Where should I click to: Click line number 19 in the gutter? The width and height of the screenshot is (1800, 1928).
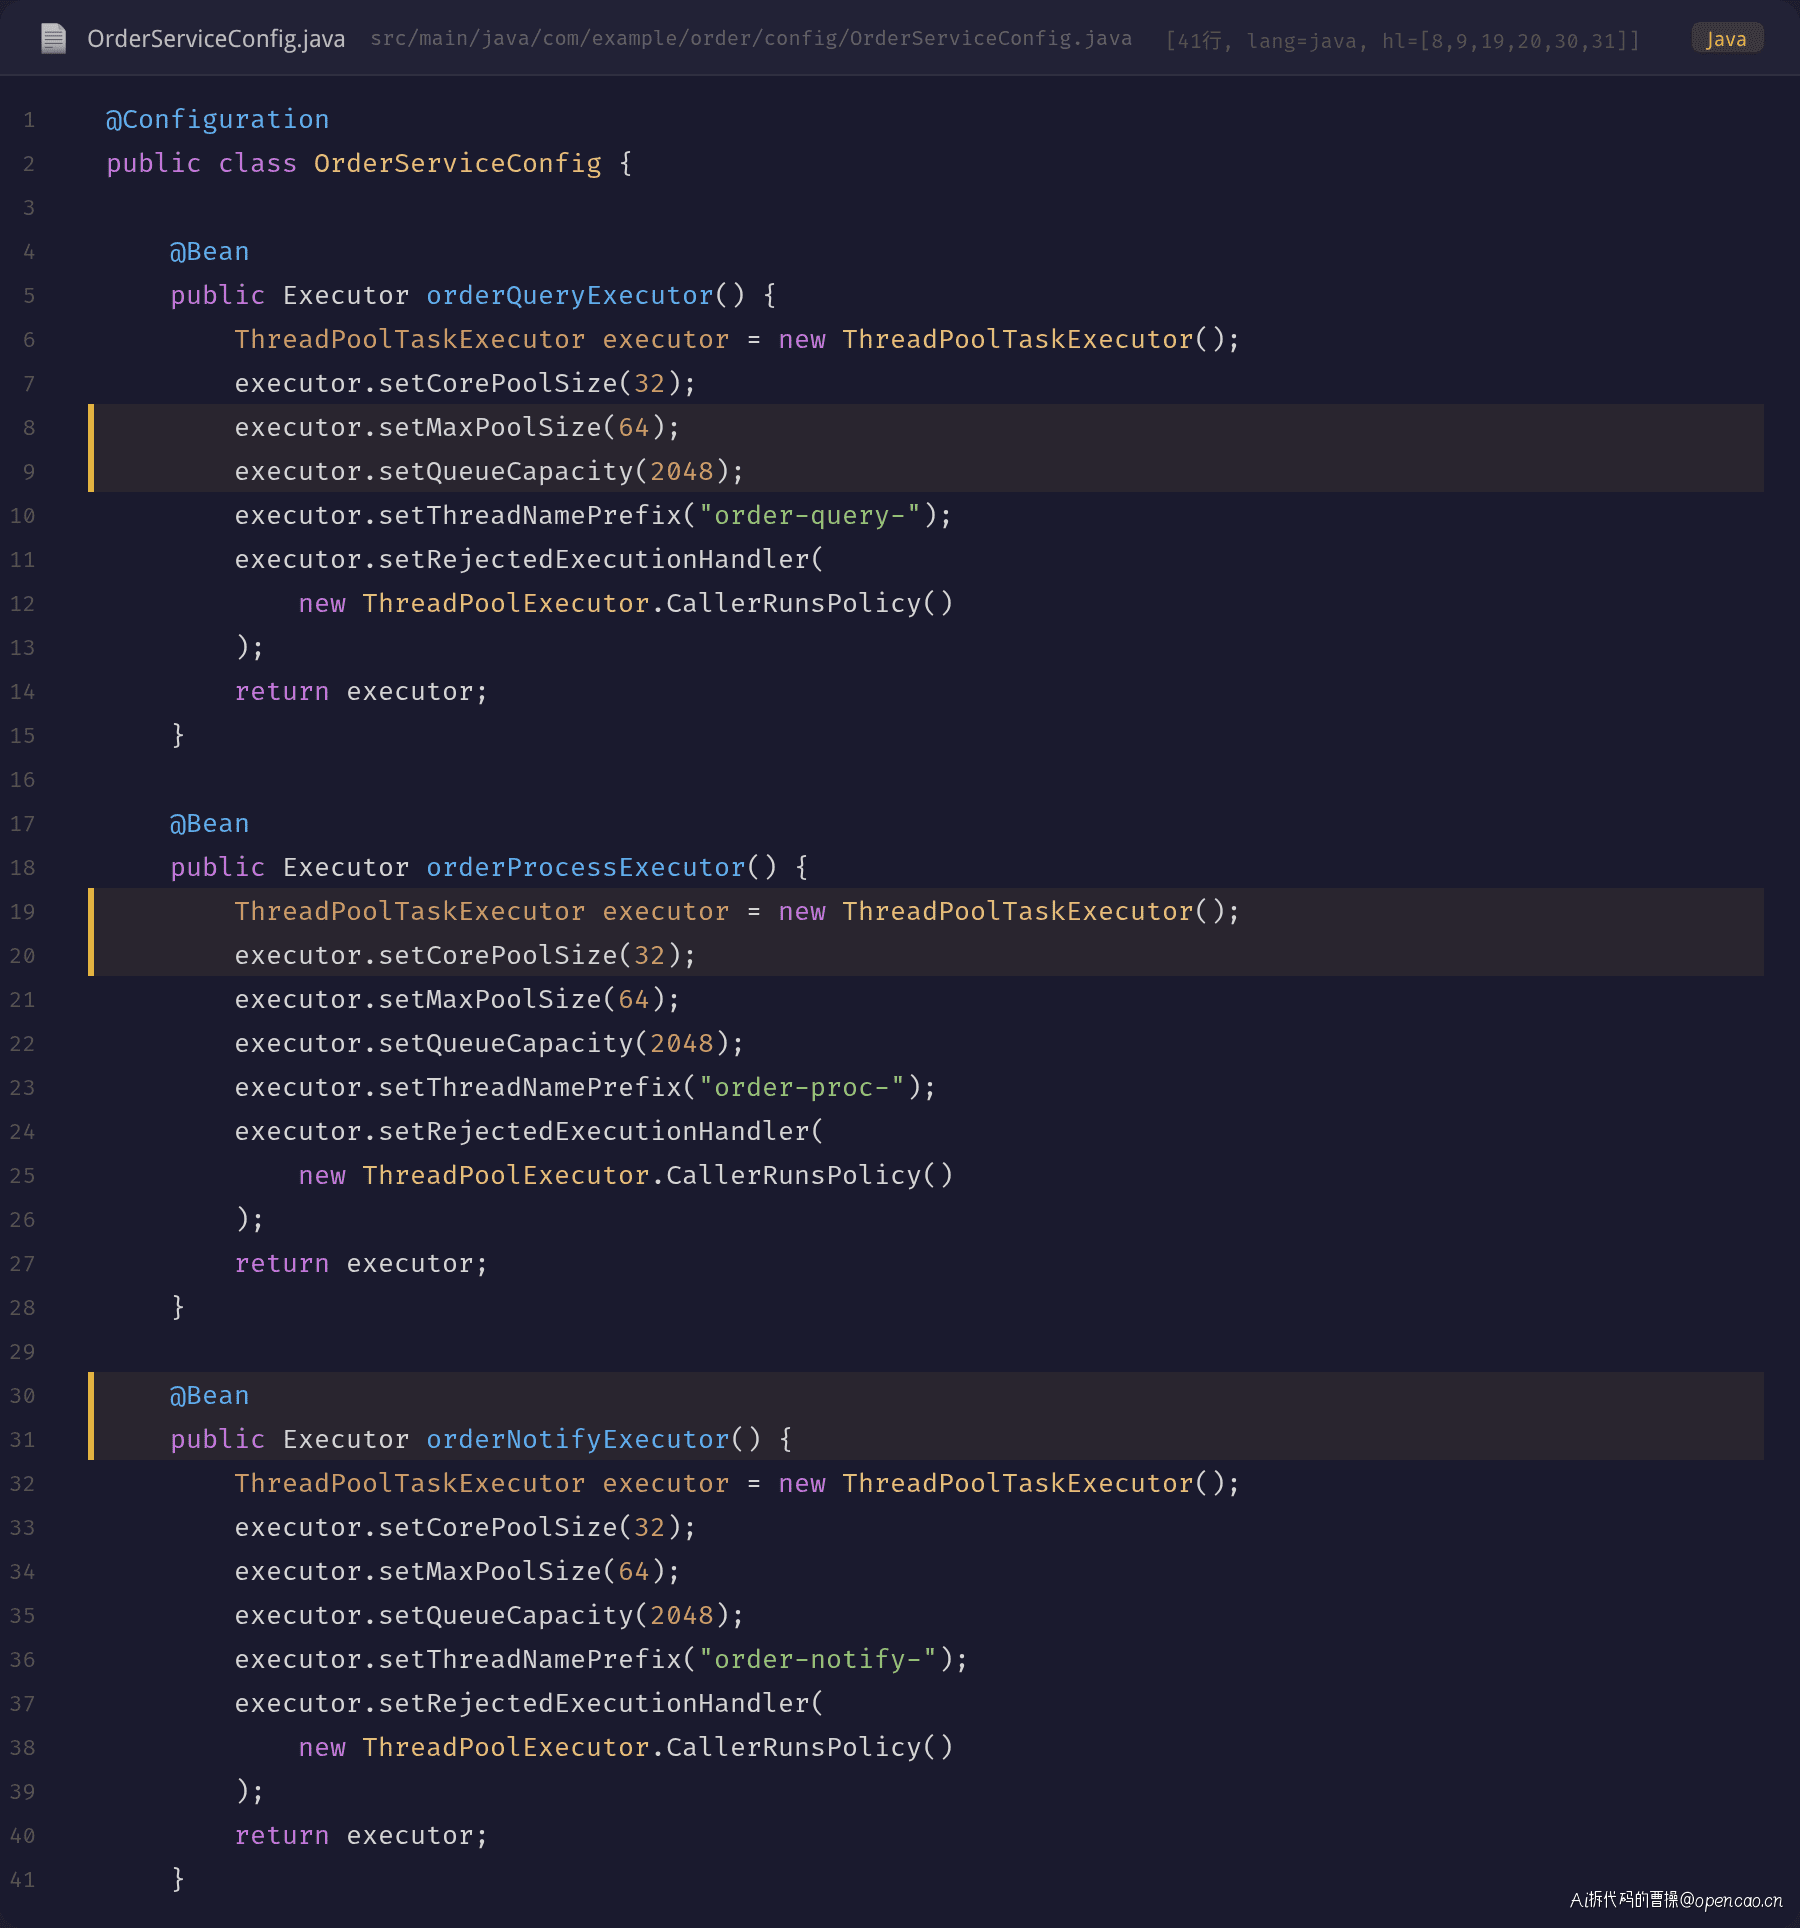point(22,912)
